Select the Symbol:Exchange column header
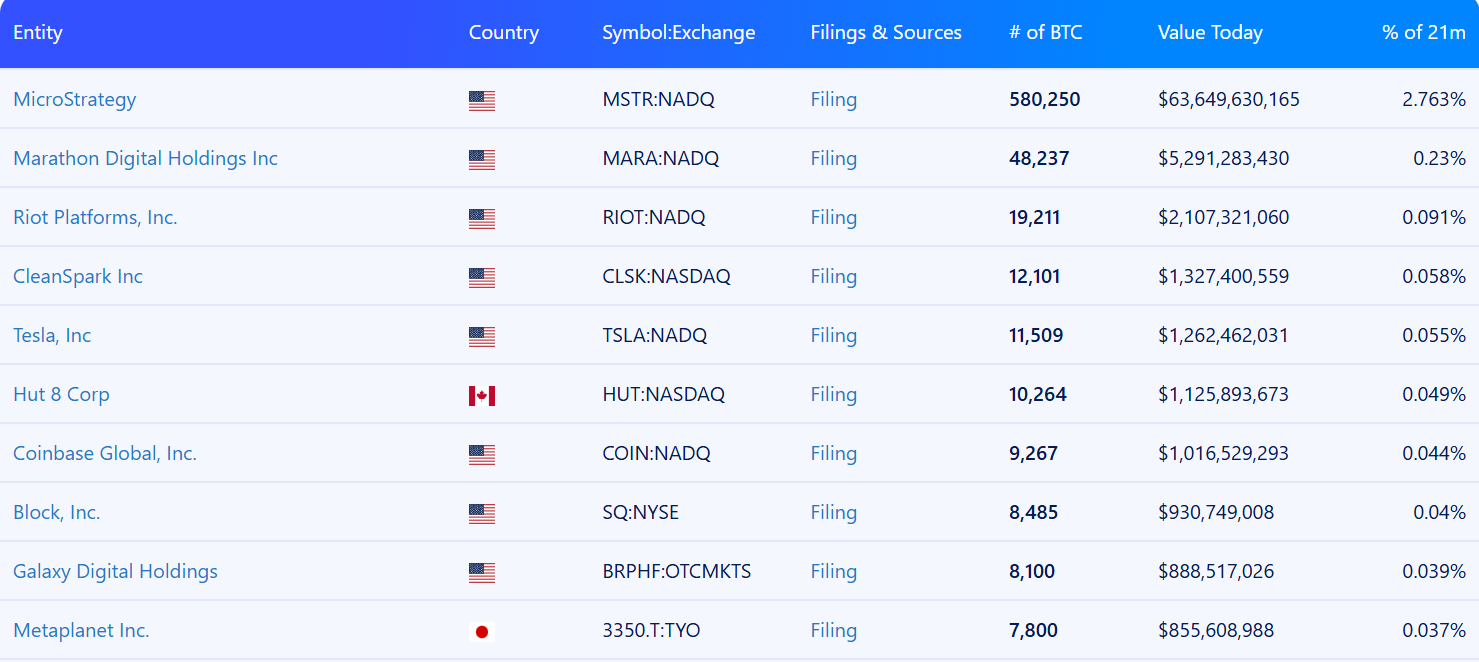 tap(678, 32)
